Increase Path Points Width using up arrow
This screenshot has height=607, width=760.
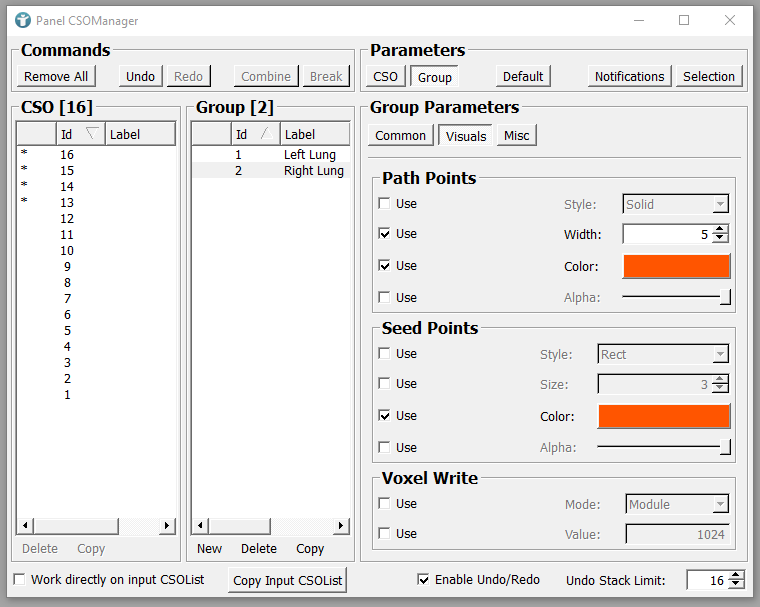pos(720,229)
